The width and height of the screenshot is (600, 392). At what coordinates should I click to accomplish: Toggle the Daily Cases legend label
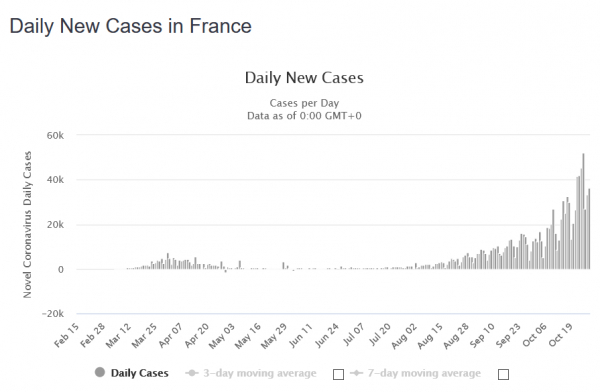(x=139, y=373)
